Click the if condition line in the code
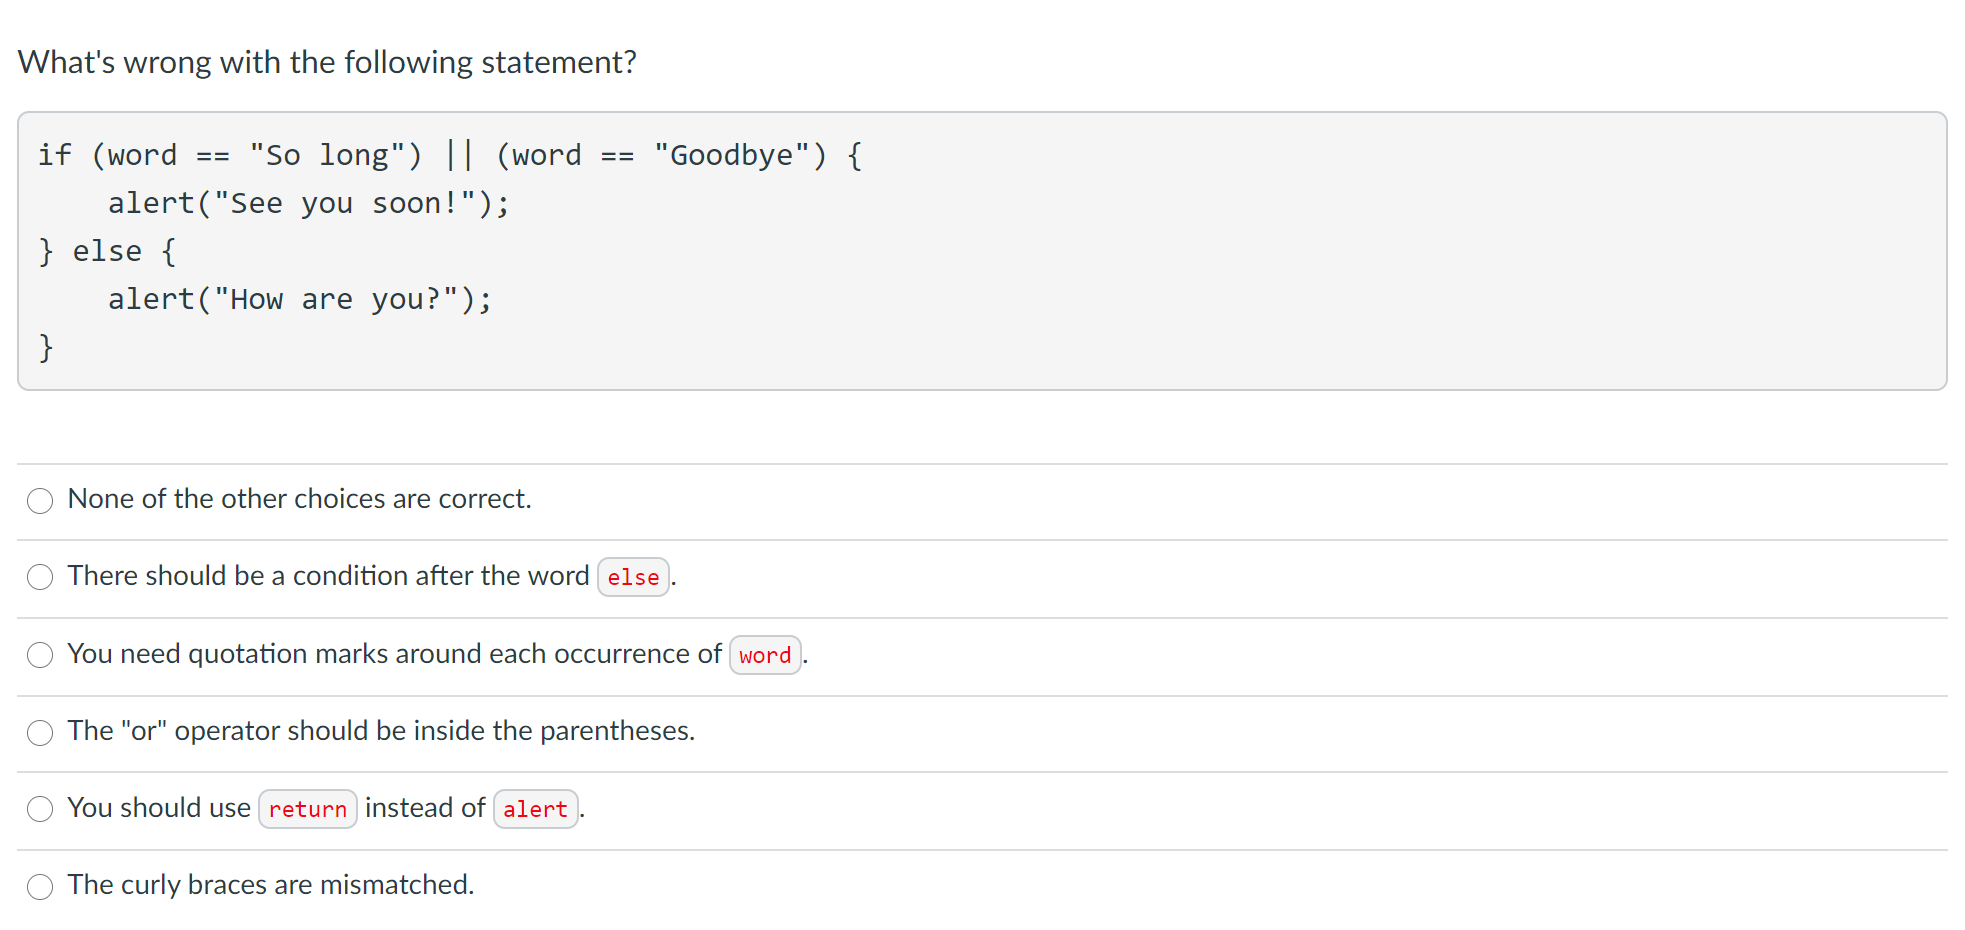The width and height of the screenshot is (1965, 930). (450, 155)
